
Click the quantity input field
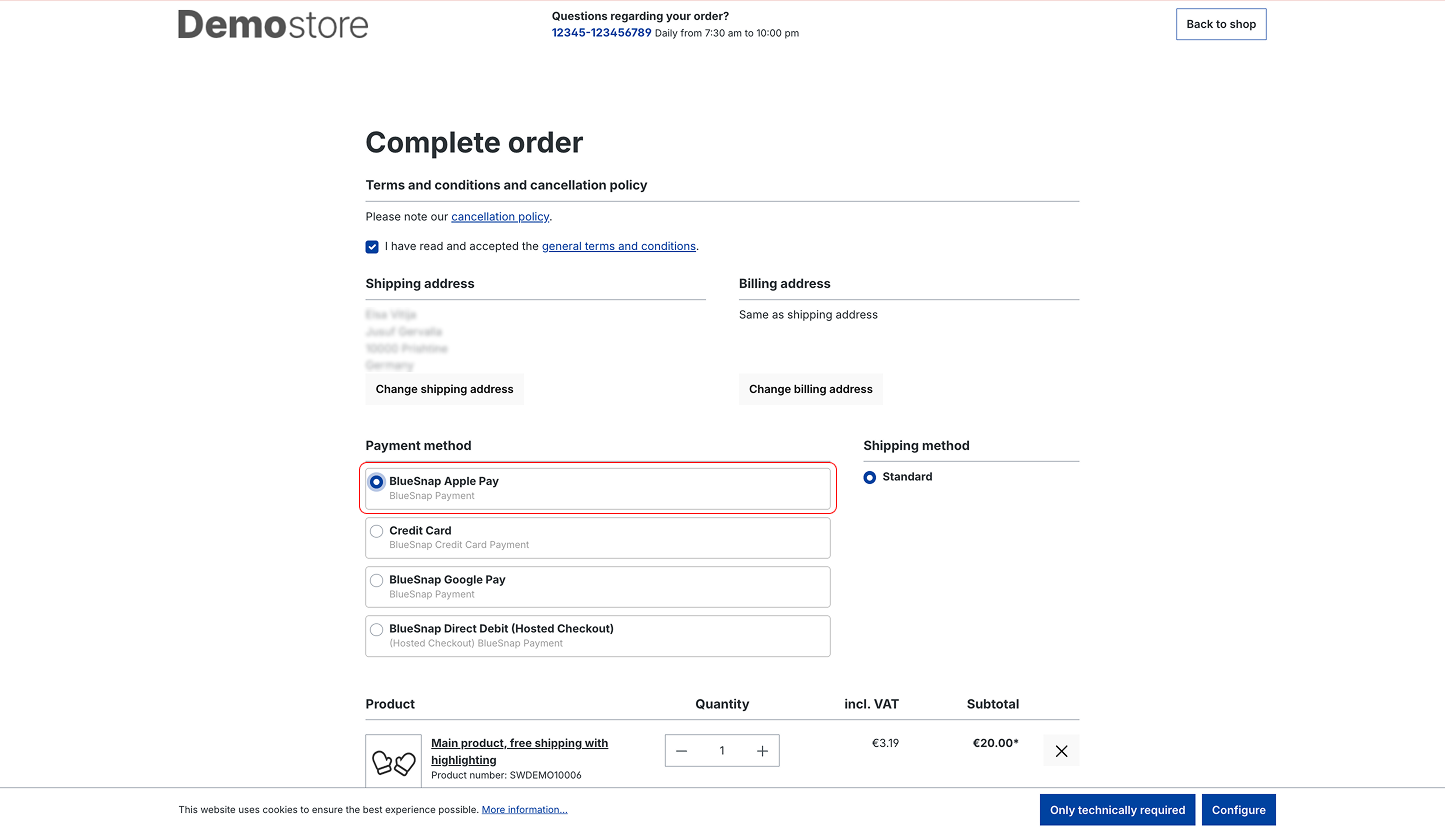(722, 751)
